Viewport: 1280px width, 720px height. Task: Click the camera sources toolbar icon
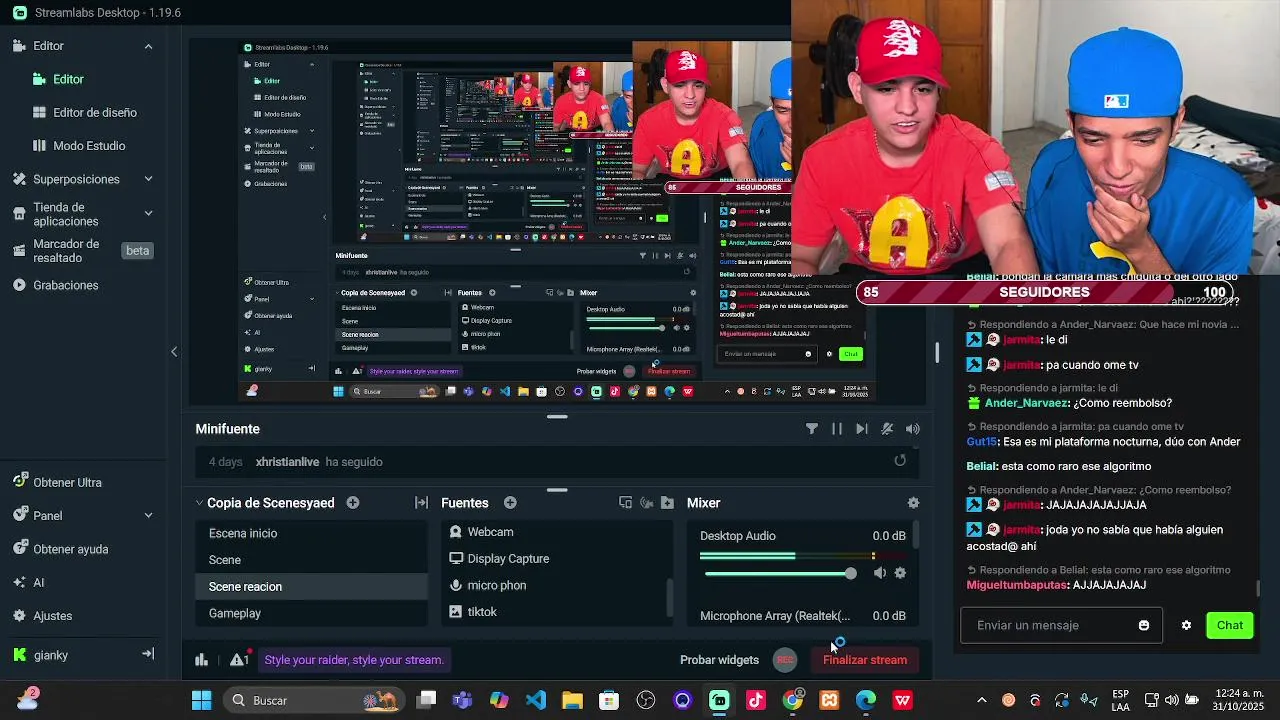[x=646, y=503]
